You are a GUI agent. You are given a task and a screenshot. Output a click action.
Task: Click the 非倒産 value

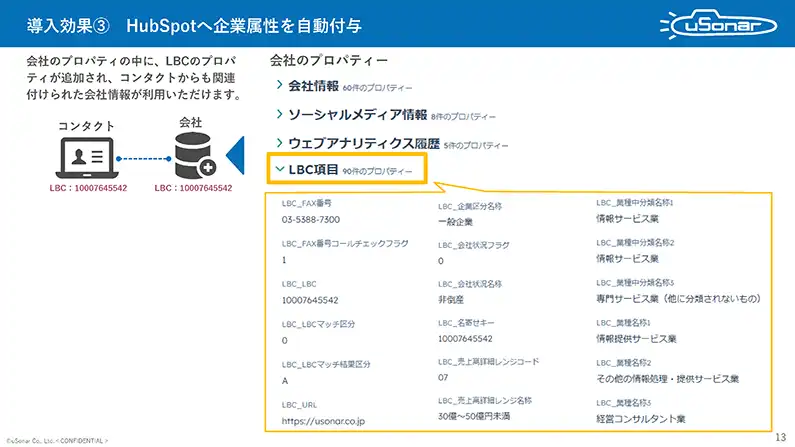(x=451, y=300)
